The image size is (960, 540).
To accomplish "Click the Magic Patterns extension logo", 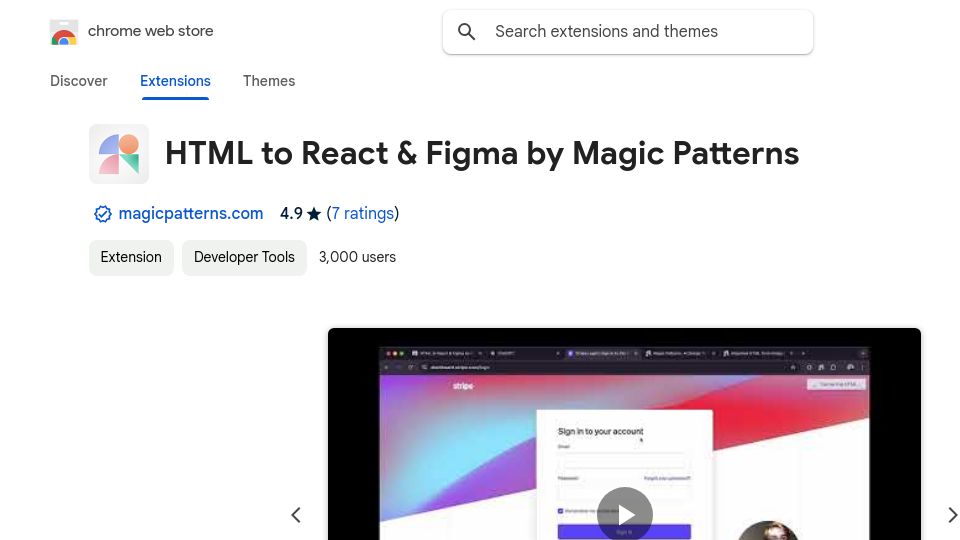I will coord(119,154).
